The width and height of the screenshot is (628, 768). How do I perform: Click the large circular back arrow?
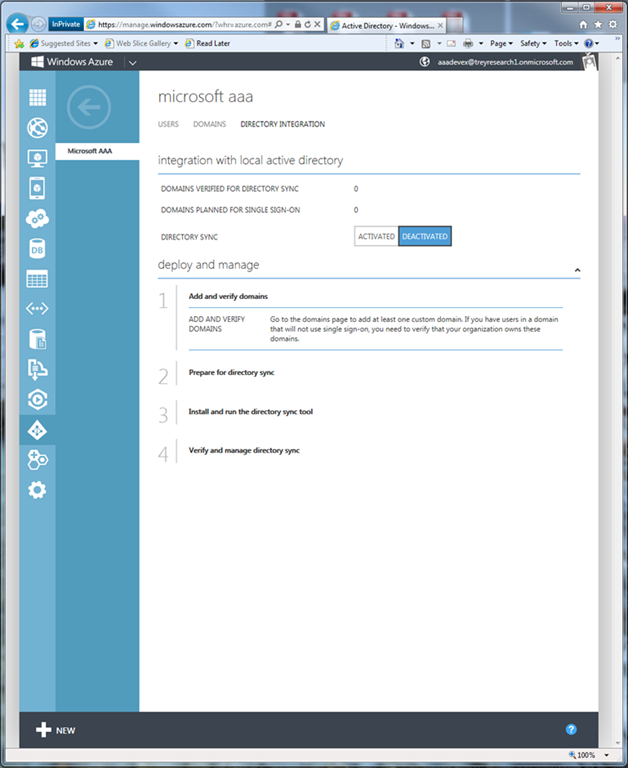tap(89, 107)
